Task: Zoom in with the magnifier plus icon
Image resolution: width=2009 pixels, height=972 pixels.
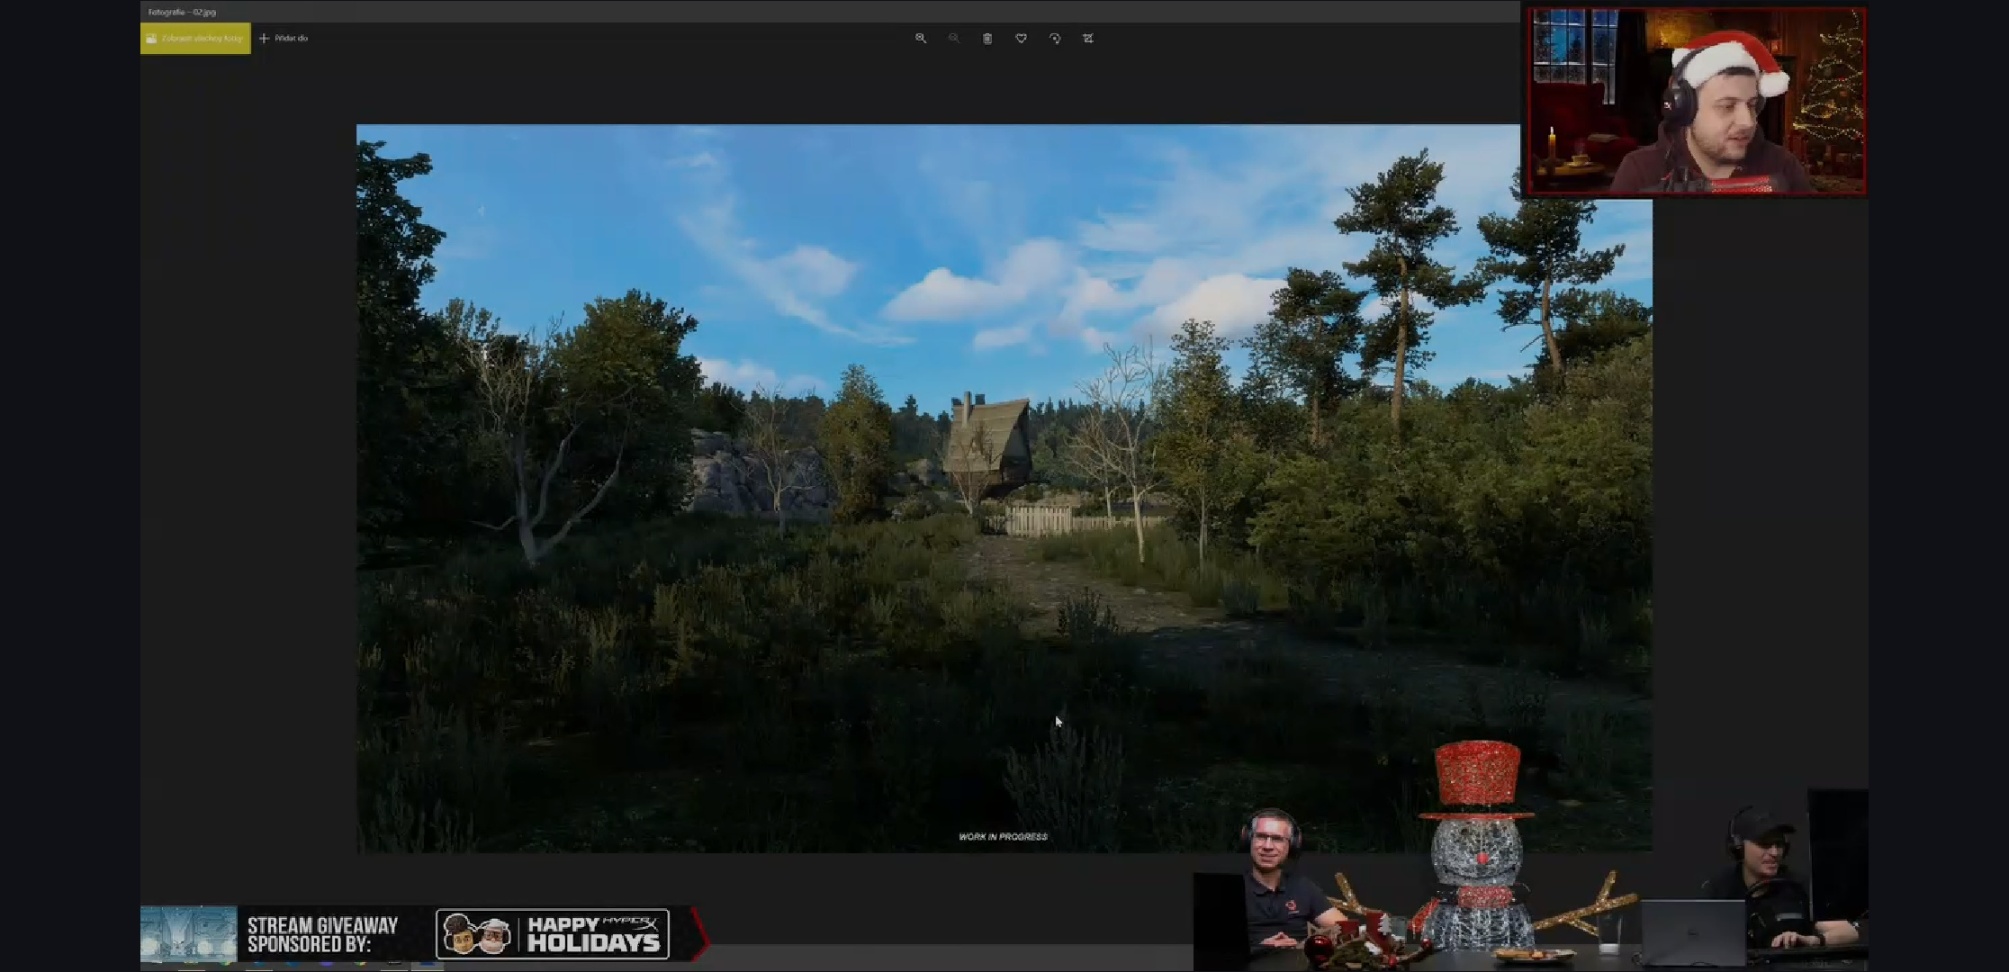Action: 920,38
